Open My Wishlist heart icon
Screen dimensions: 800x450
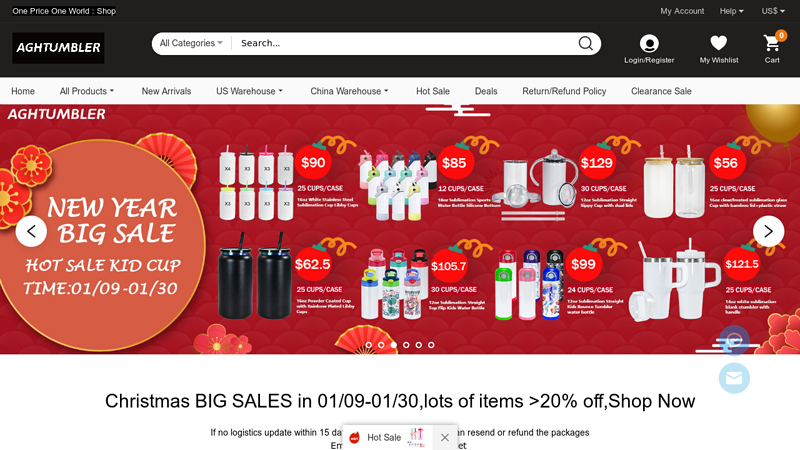718,43
